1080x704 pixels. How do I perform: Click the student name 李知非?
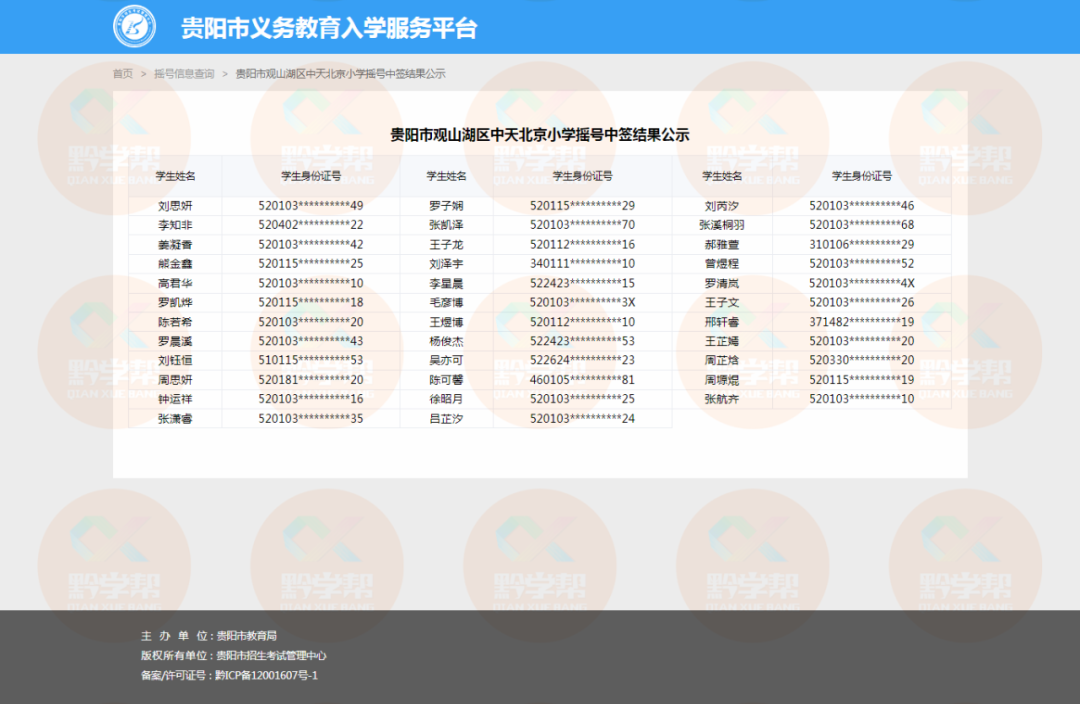click(x=175, y=225)
